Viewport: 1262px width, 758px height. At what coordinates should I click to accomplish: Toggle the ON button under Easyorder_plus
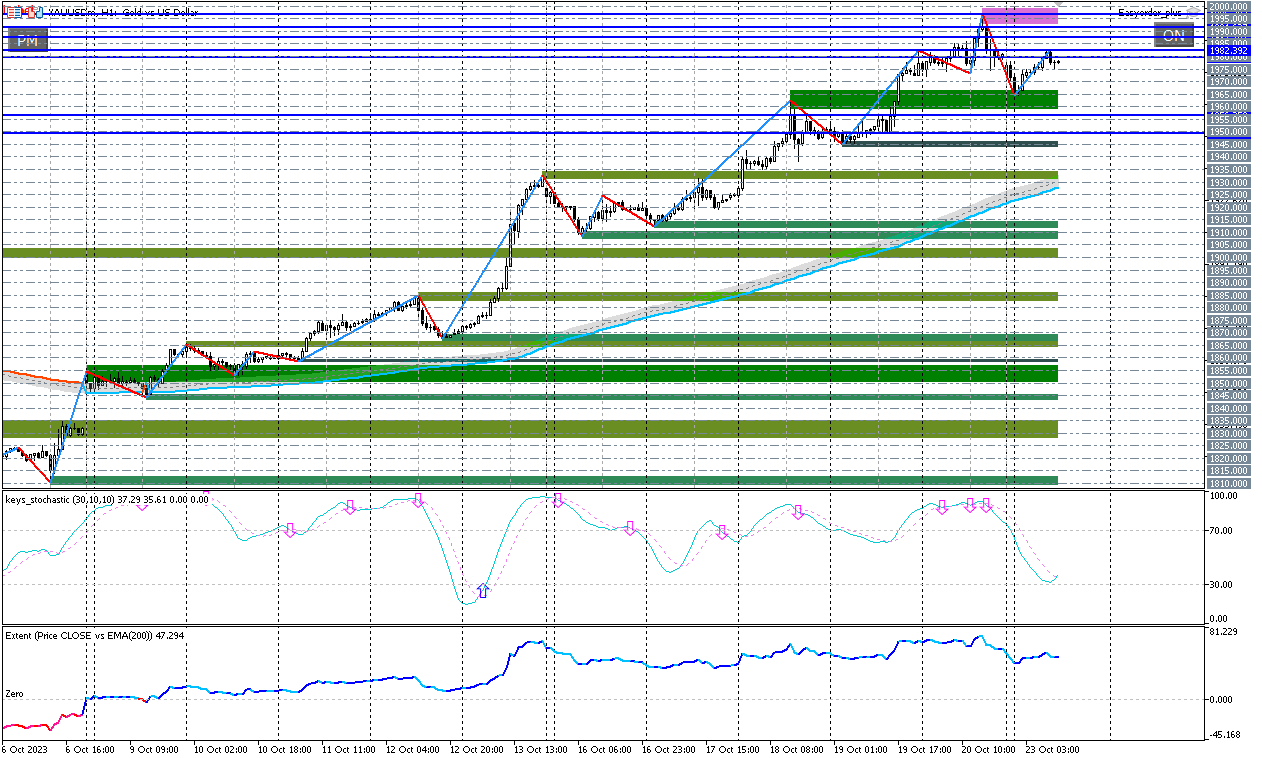tap(1173, 36)
